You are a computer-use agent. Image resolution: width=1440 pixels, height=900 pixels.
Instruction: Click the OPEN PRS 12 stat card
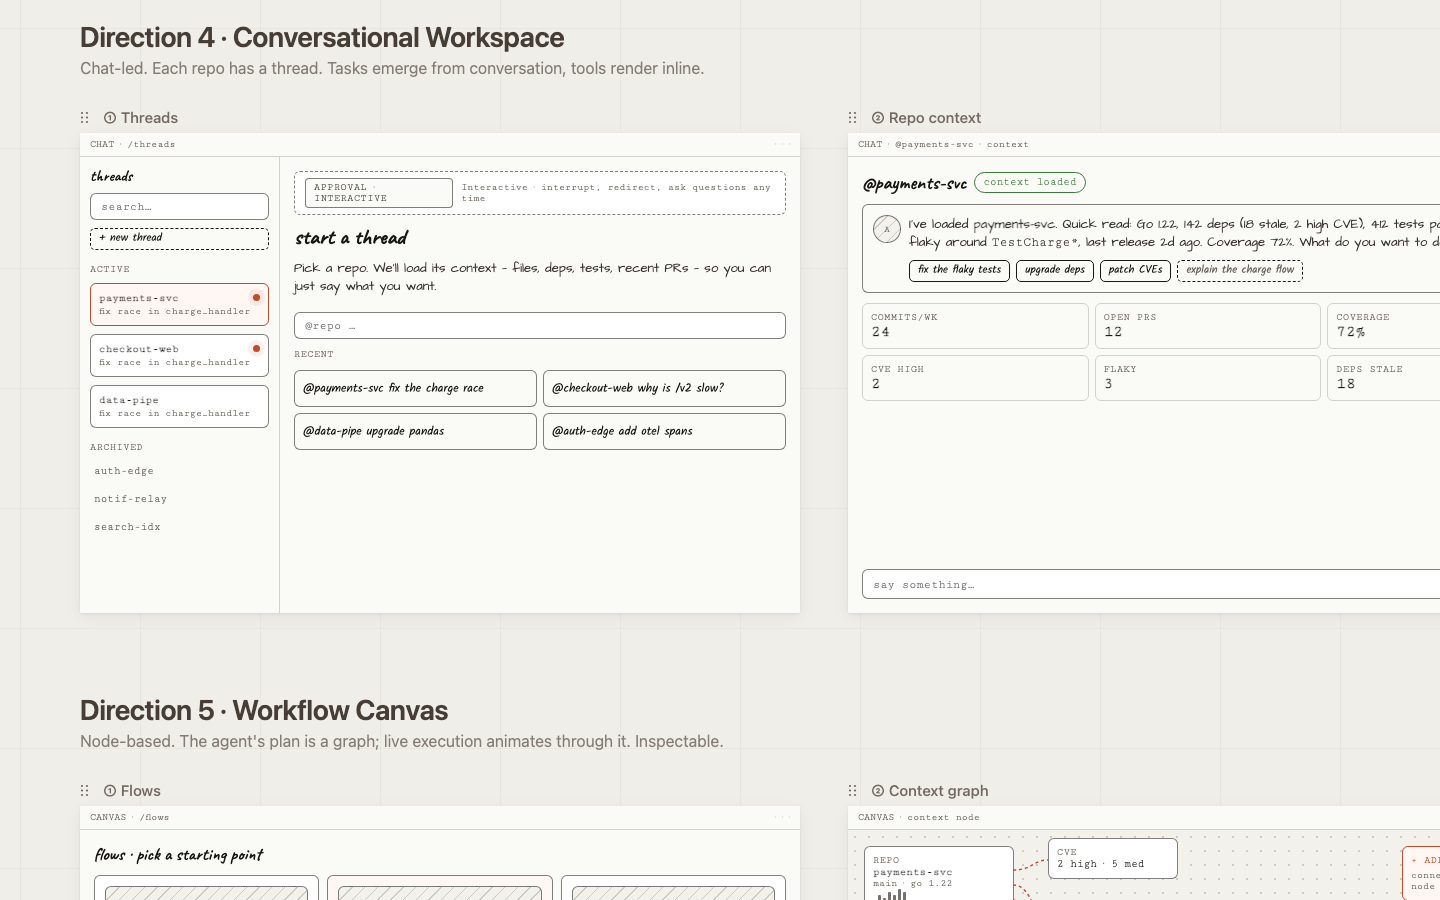(x=1207, y=326)
